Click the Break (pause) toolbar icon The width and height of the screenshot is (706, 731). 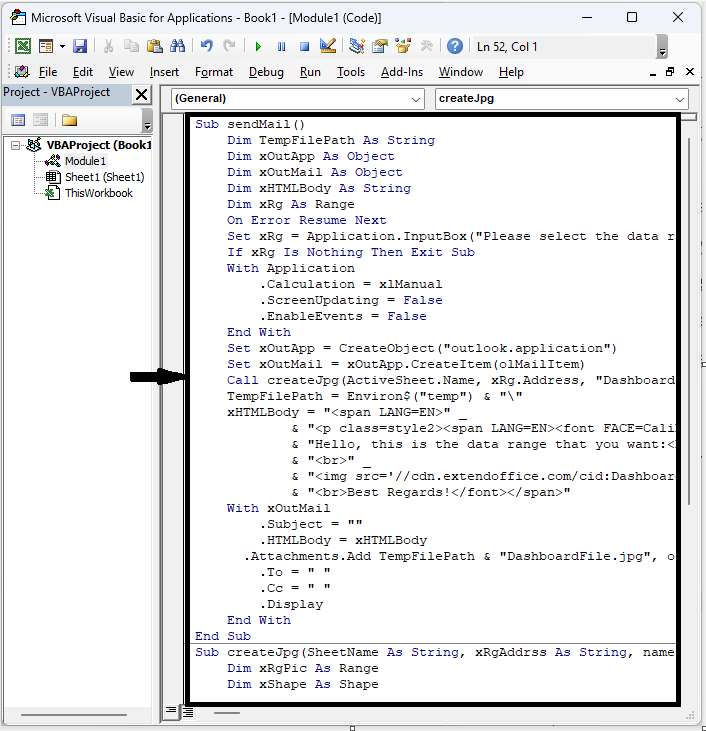pyautogui.click(x=281, y=46)
